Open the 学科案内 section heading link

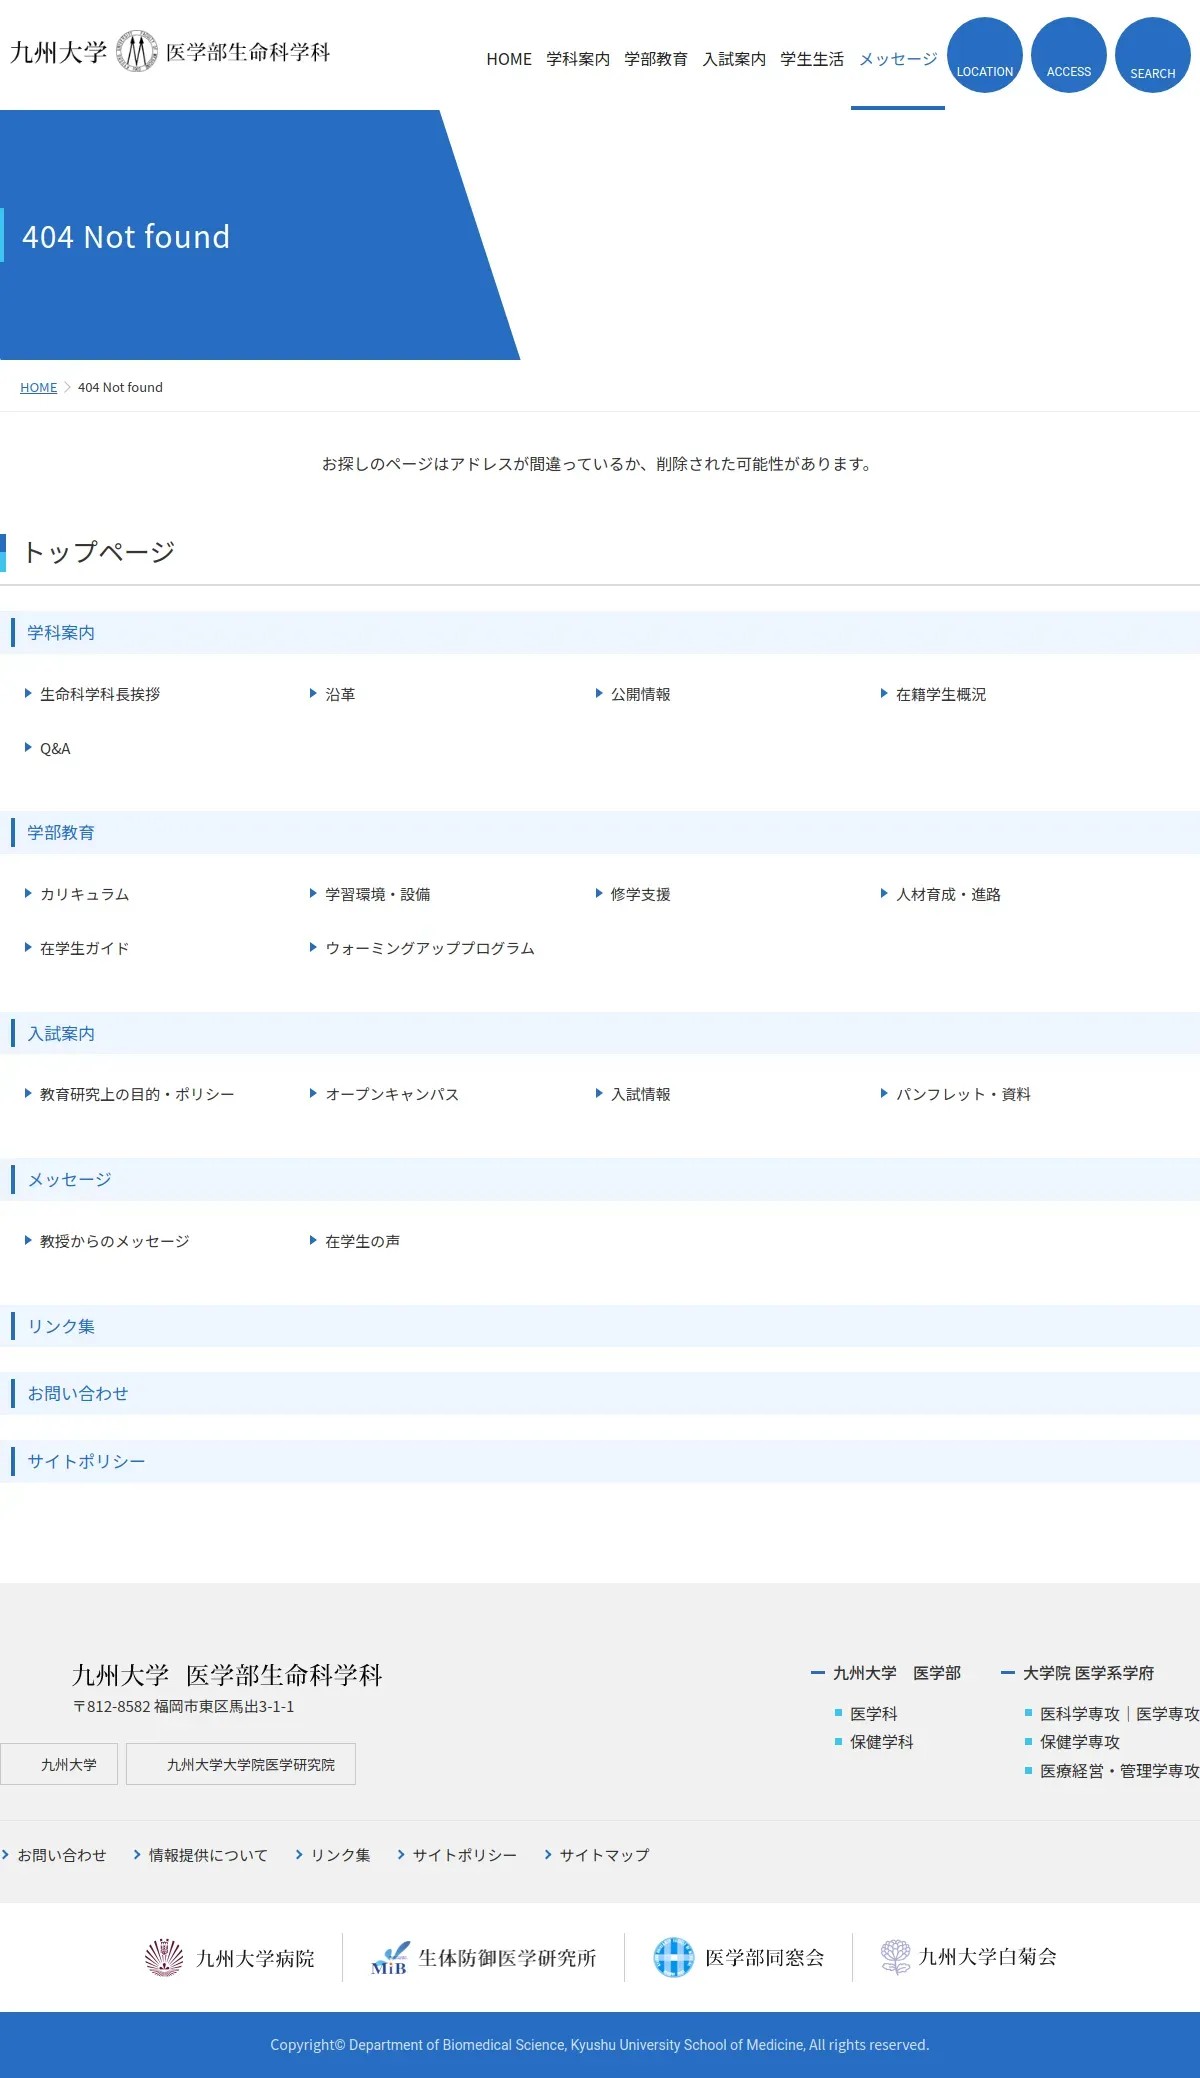[x=61, y=633]
